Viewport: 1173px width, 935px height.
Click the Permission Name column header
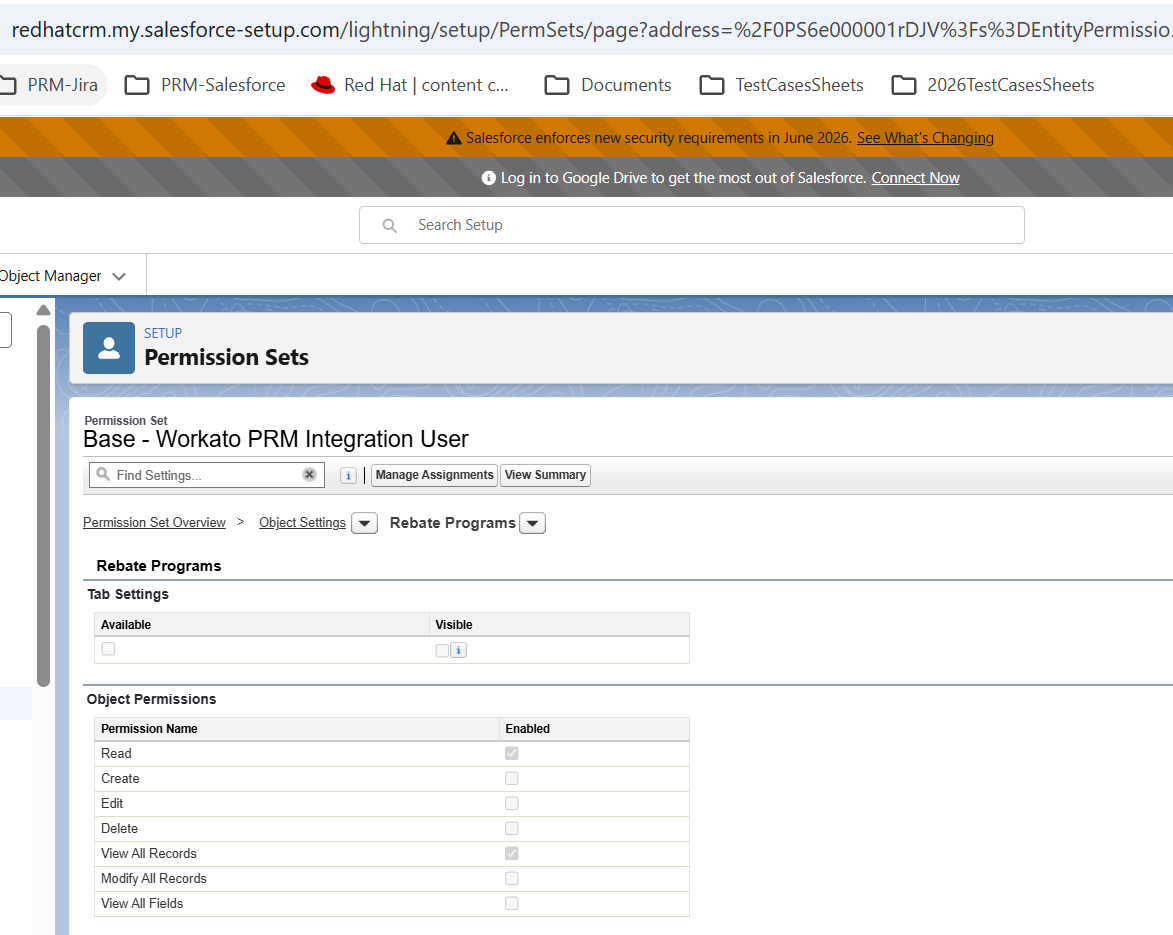point(150,729)
